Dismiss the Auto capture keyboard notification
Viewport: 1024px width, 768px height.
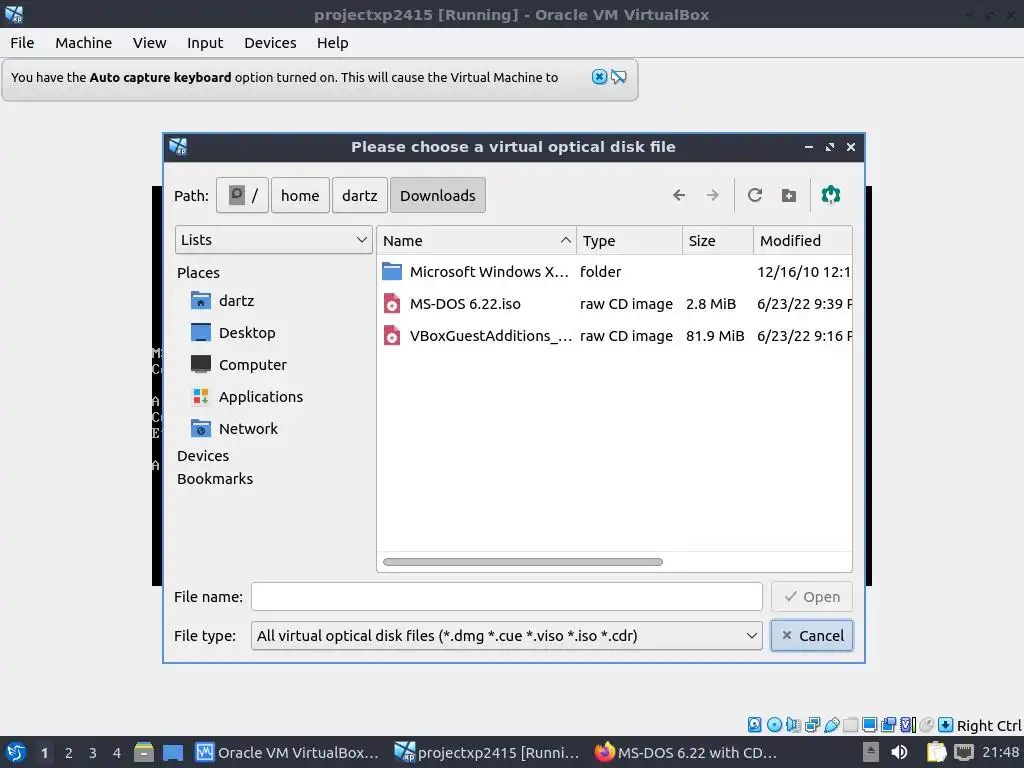[x=599, y=77]
